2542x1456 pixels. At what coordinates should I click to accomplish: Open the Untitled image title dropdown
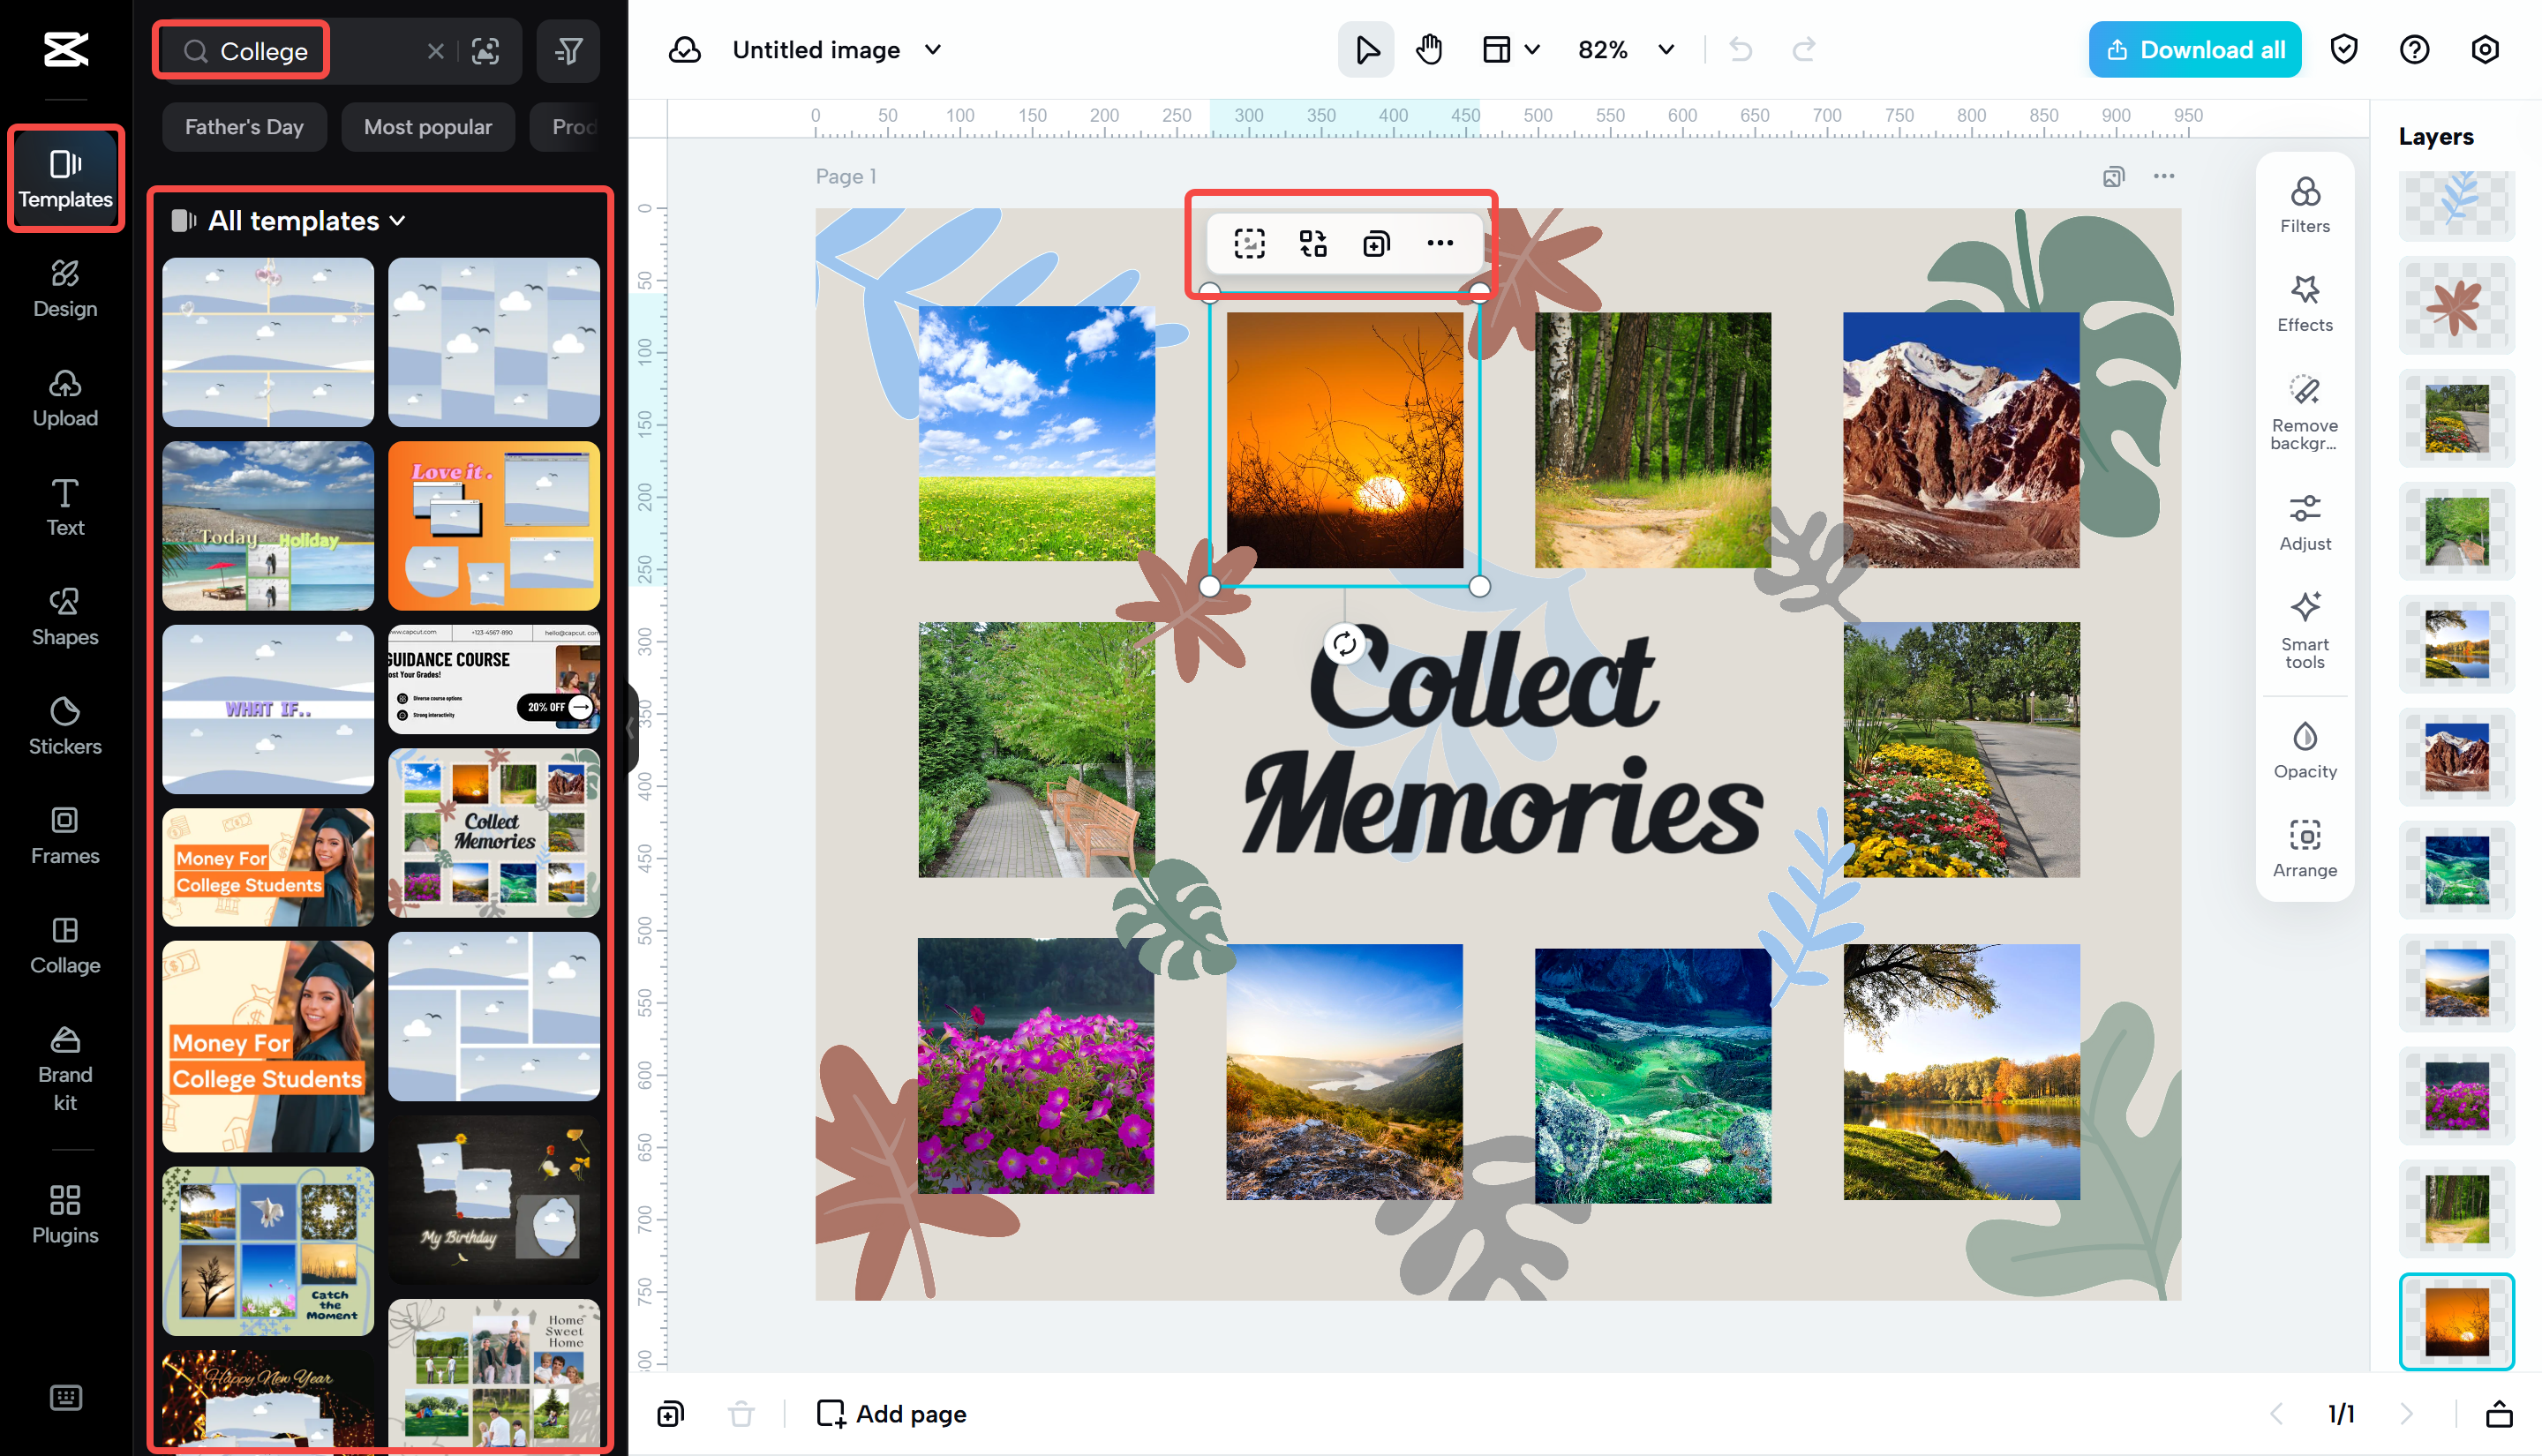pyautogui.click(x=933, y=49)
